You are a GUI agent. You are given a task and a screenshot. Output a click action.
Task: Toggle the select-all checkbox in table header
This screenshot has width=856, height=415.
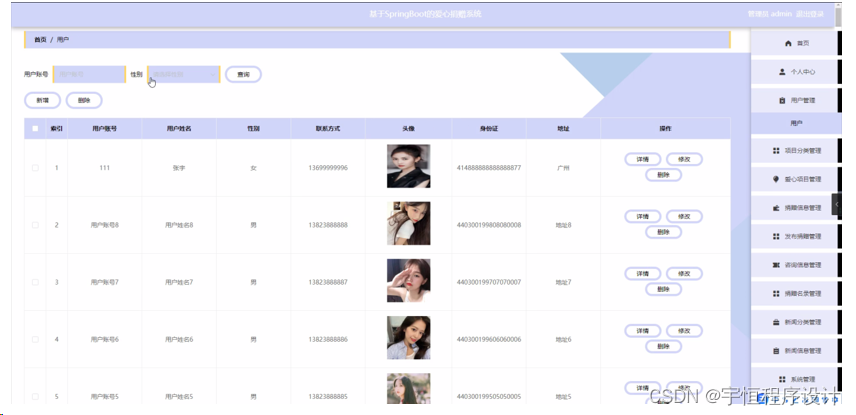click(35, 129)
